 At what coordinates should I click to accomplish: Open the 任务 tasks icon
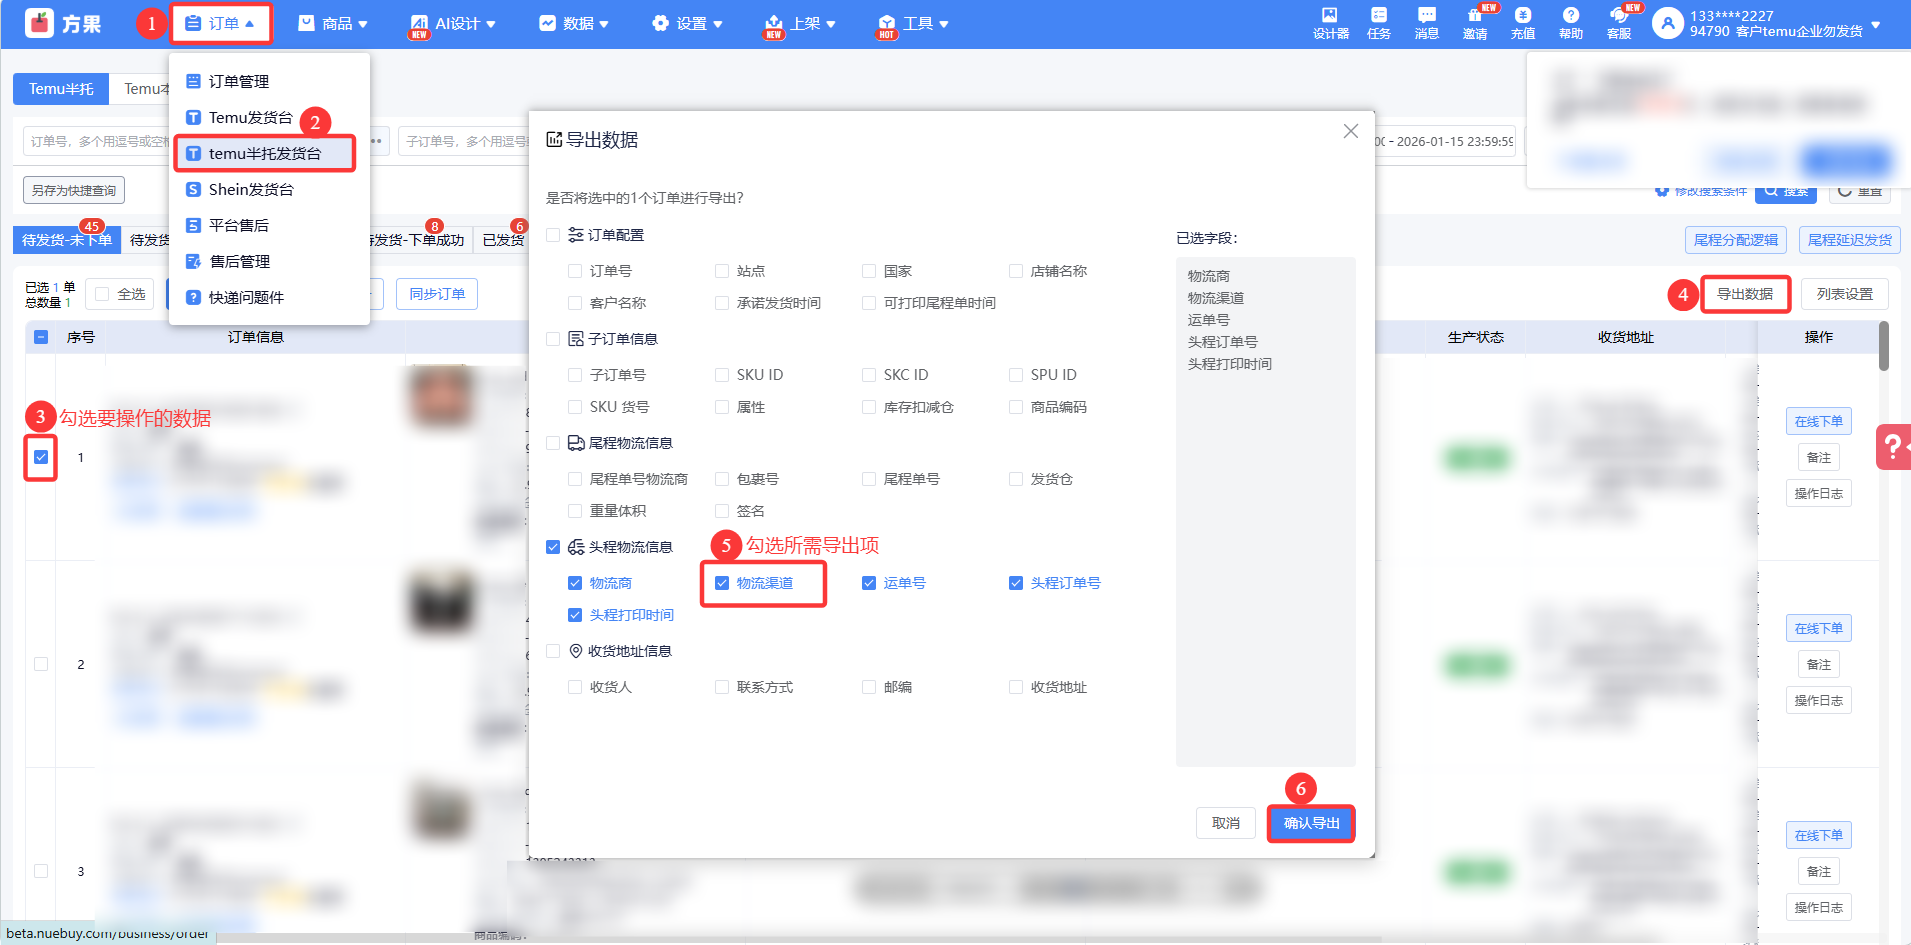1378,22
